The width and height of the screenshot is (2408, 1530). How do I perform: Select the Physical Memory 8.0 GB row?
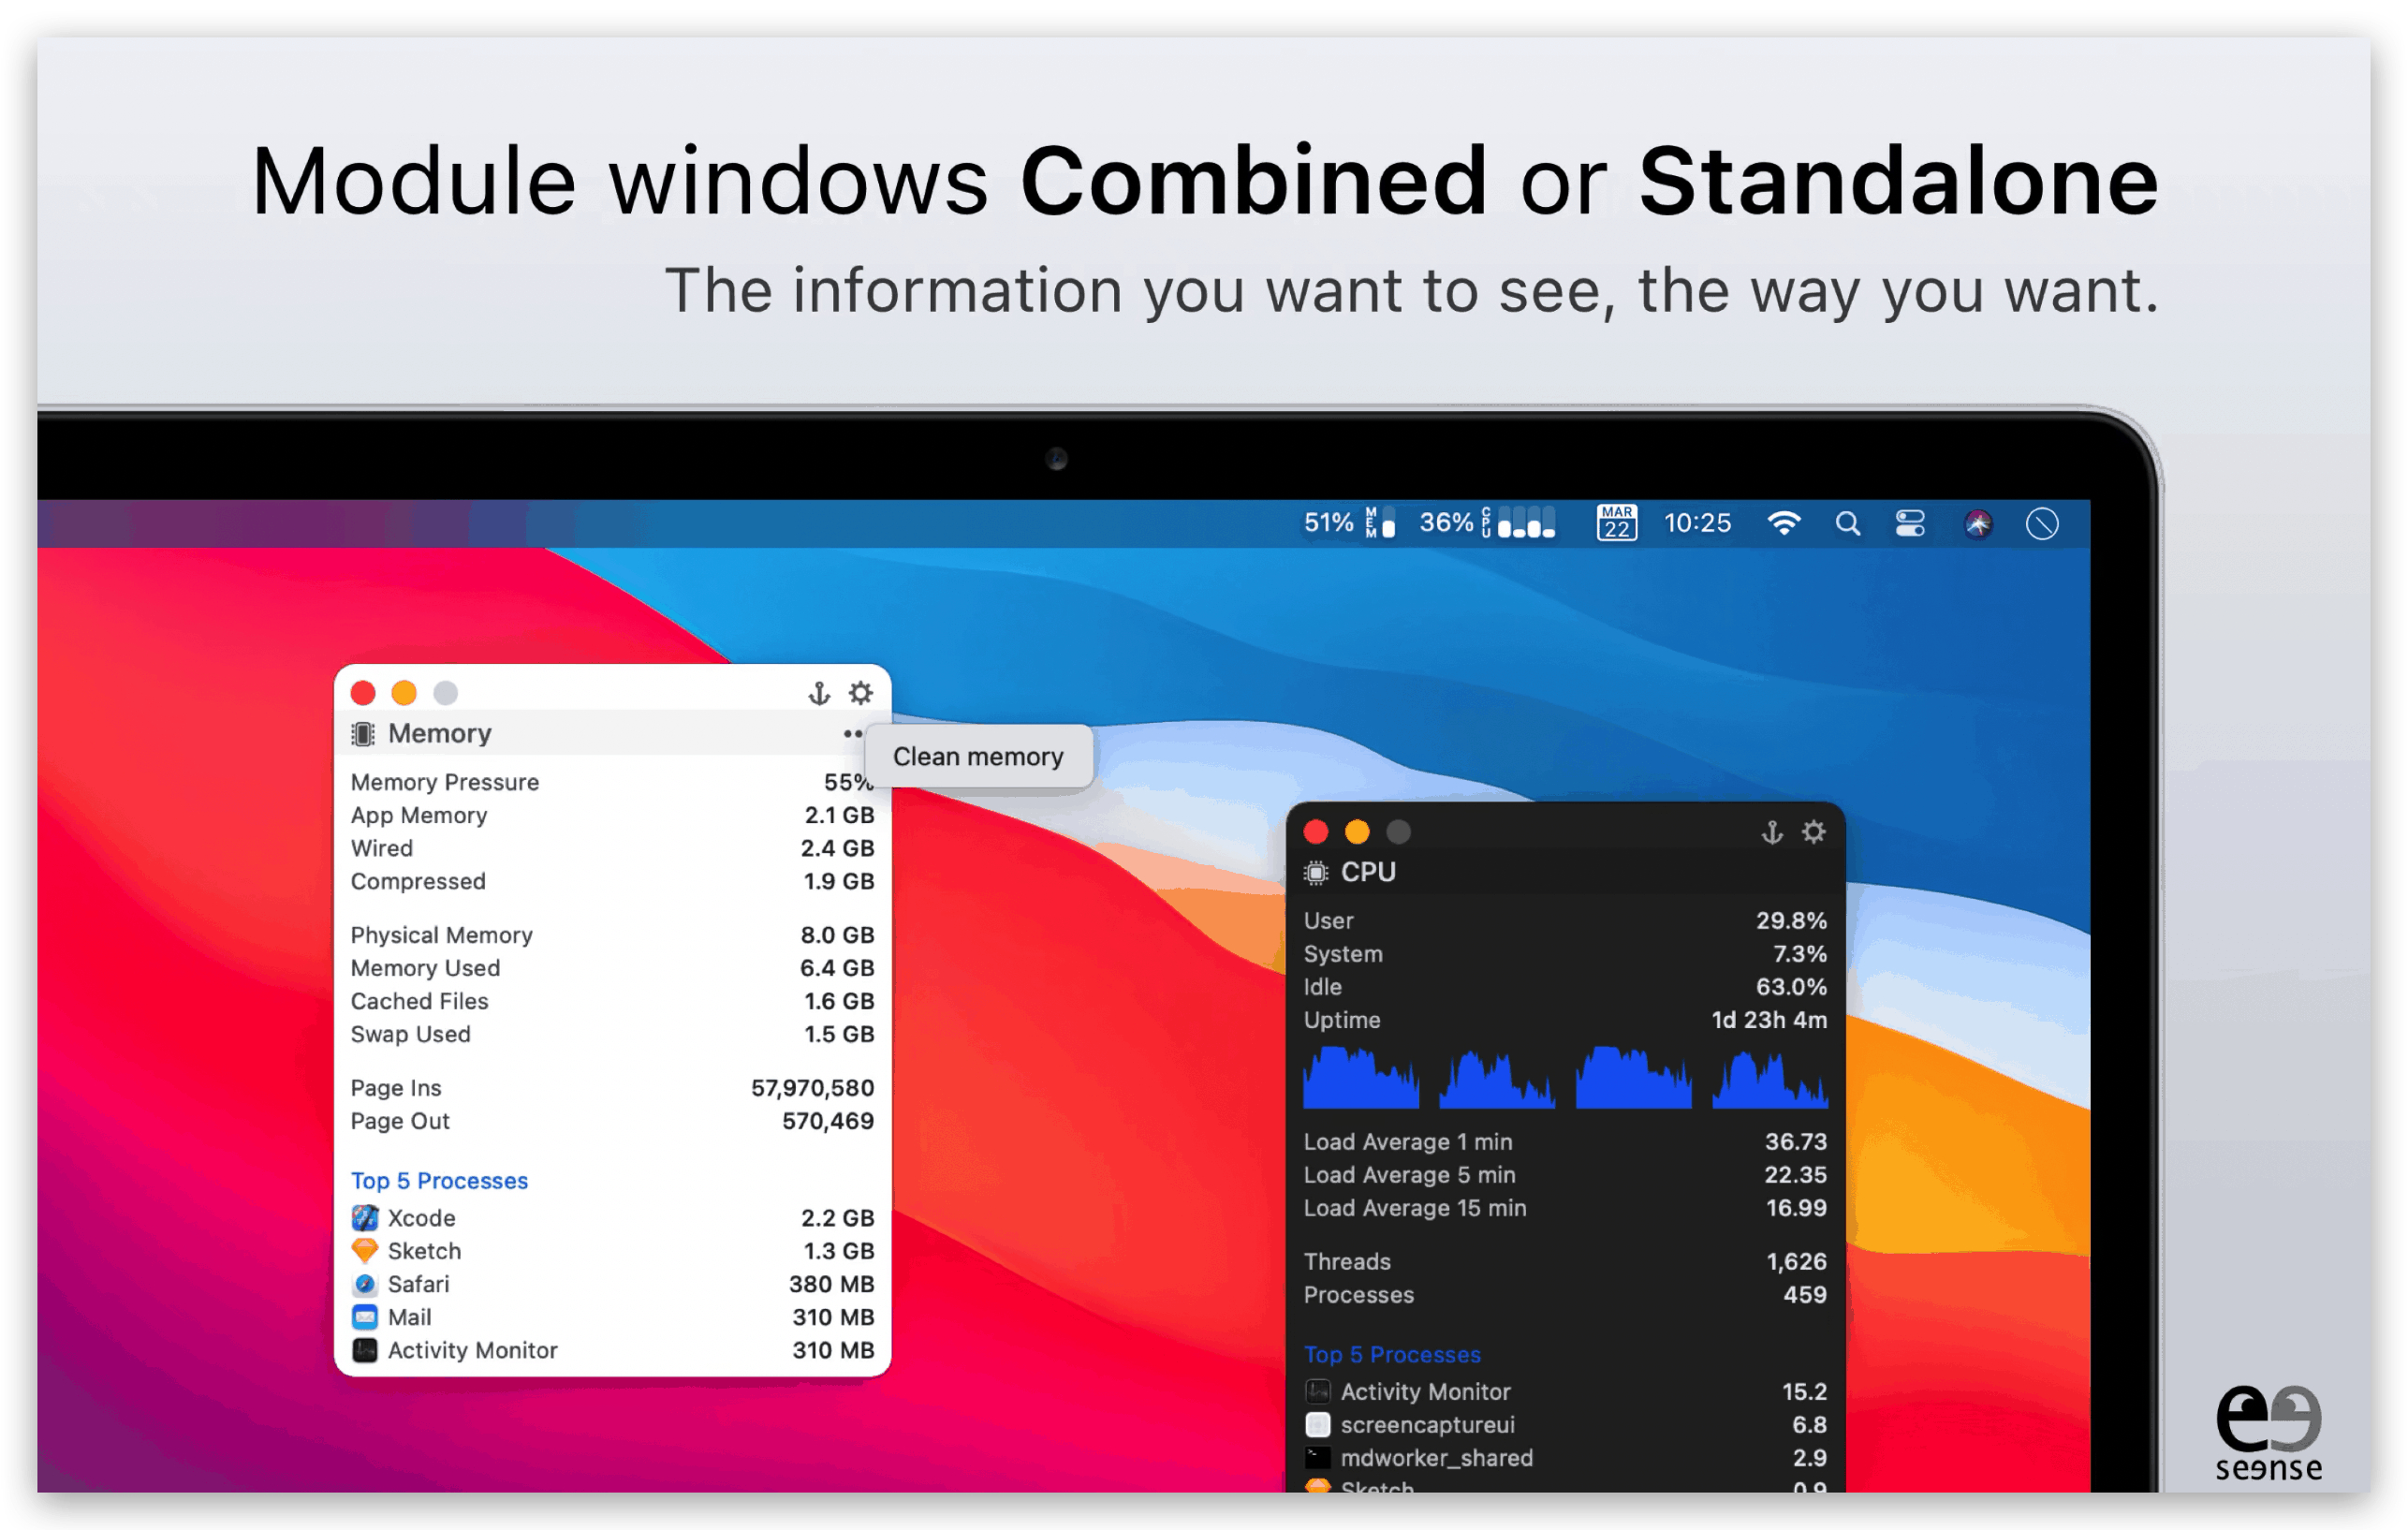[612, 935]
